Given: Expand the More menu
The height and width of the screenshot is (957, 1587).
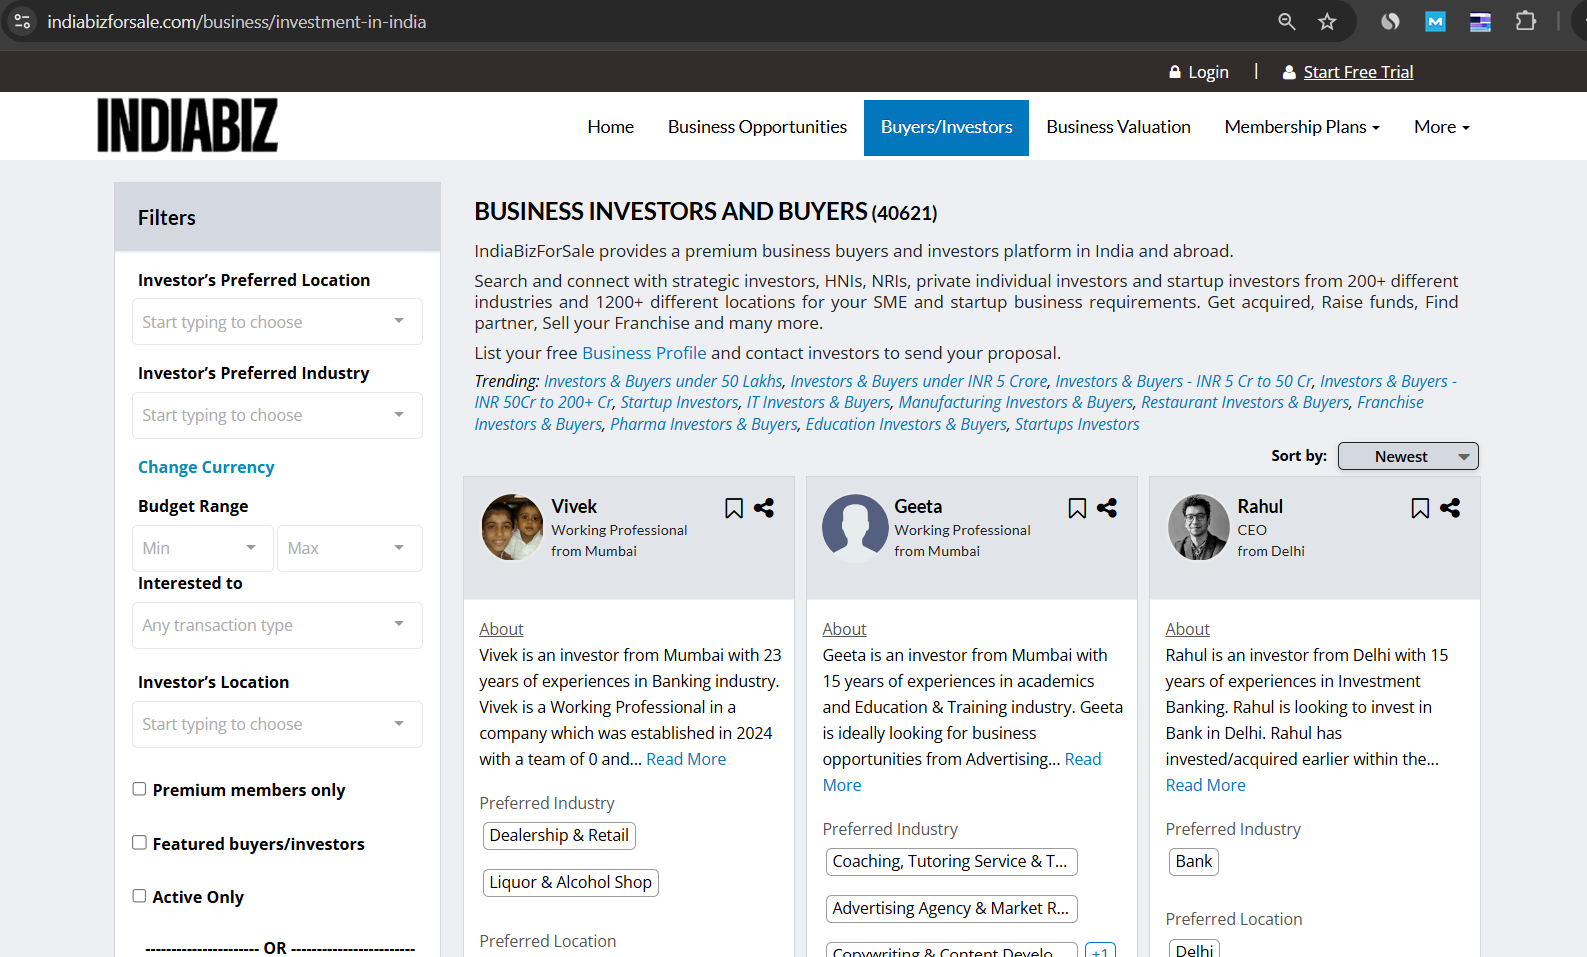Looking at the screenshot, I should point(1441,127).
